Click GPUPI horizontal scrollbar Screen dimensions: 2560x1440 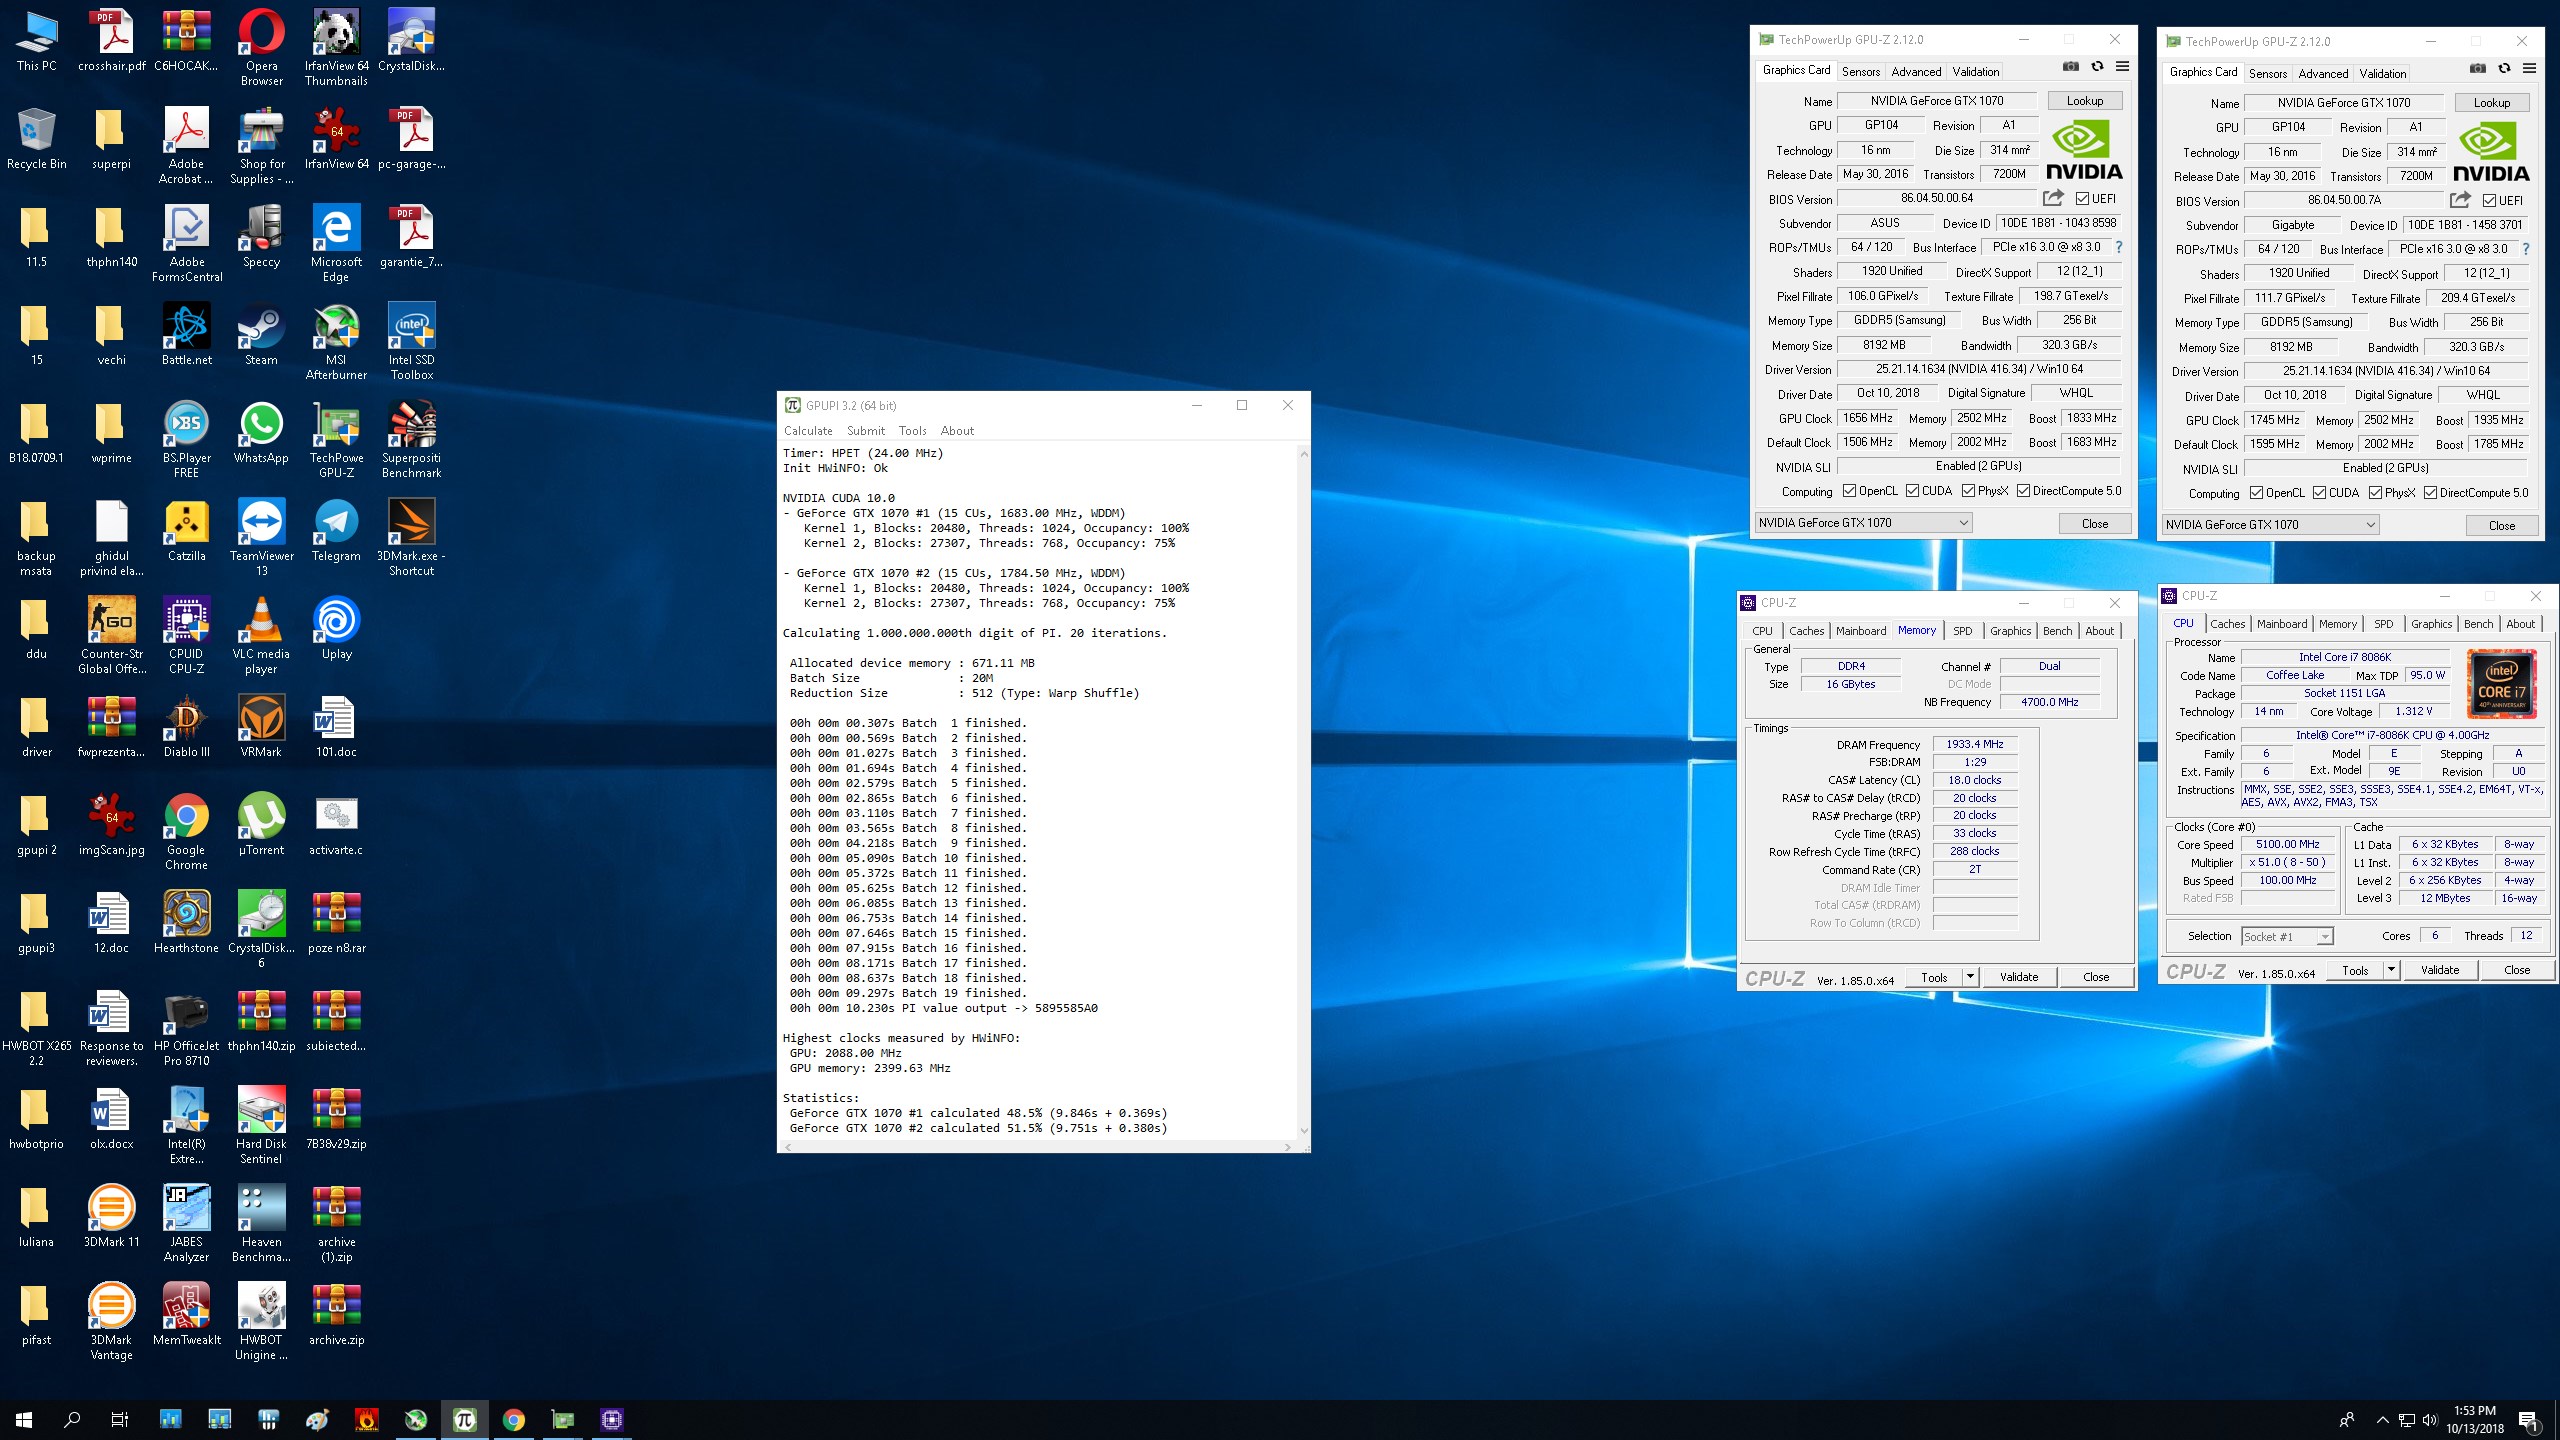coord(1037,1147)
